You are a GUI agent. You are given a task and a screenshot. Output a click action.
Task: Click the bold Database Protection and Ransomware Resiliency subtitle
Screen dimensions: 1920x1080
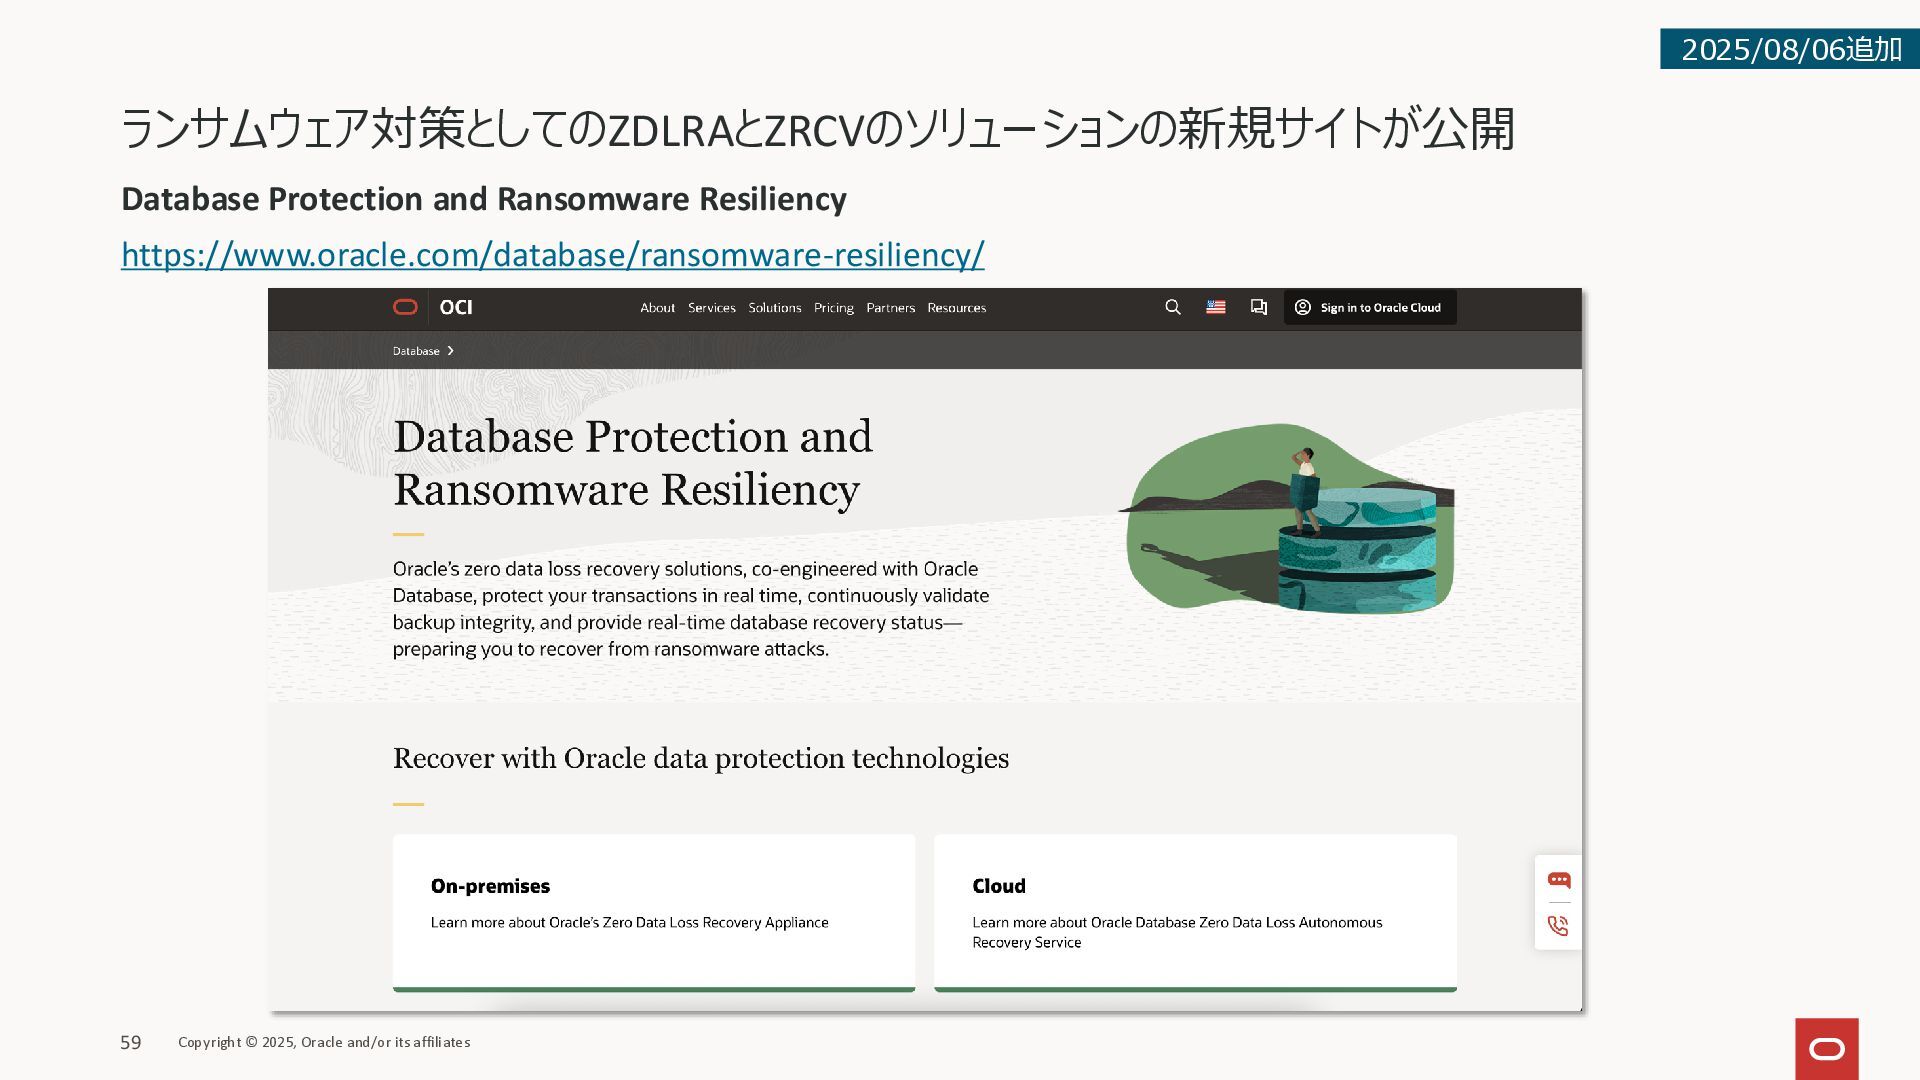pyautogui.click(x=484, y=199)
